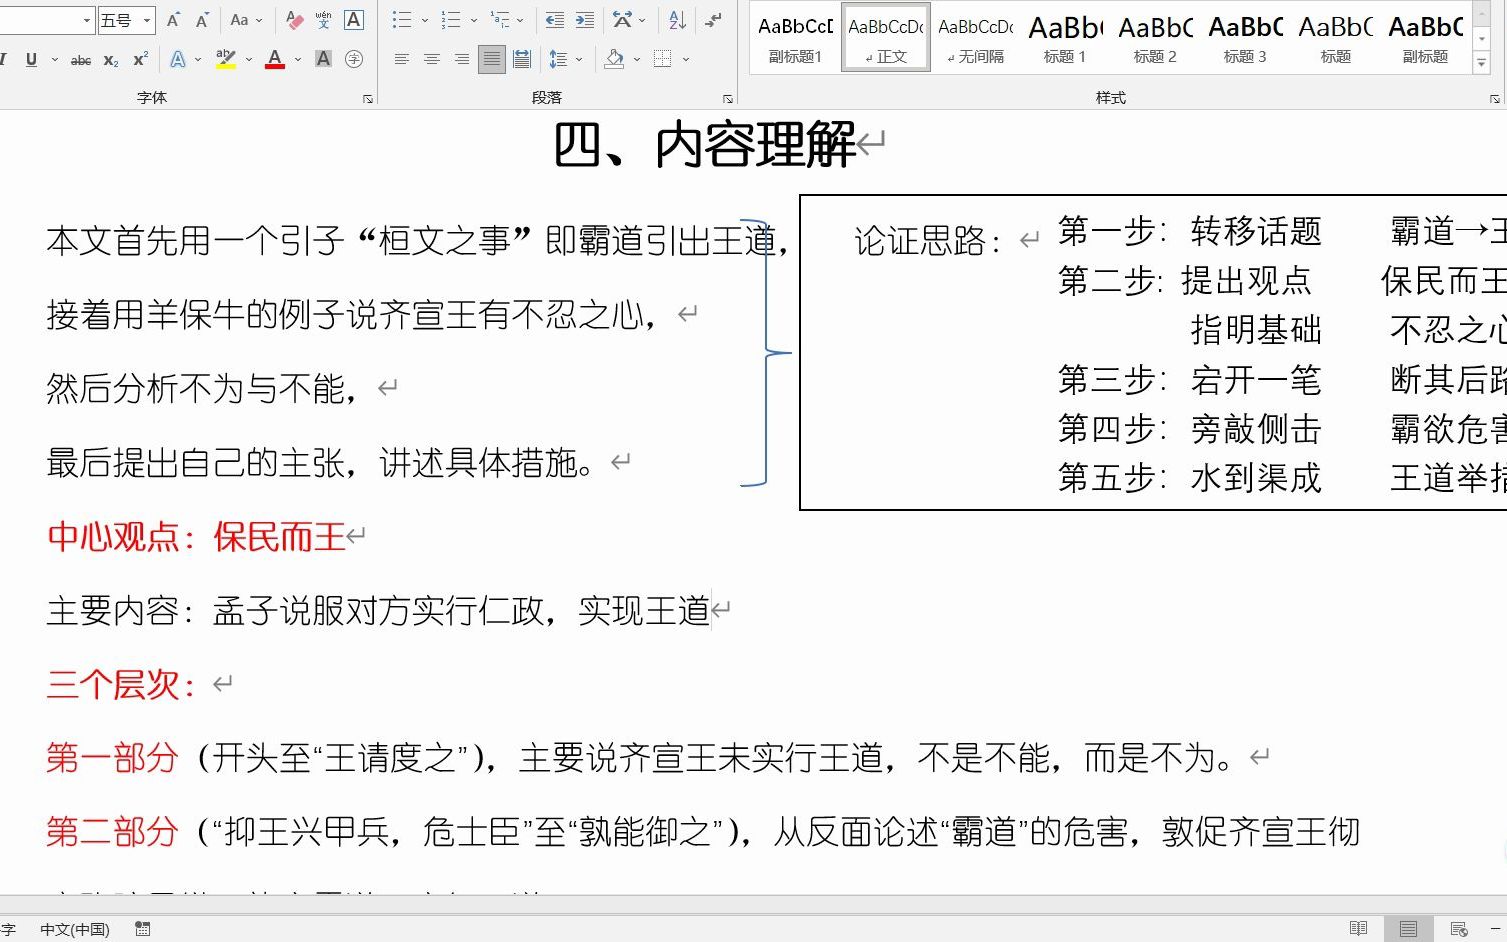
Task: Expand bullet library dropdown arrow
Action: click(424, 20)
